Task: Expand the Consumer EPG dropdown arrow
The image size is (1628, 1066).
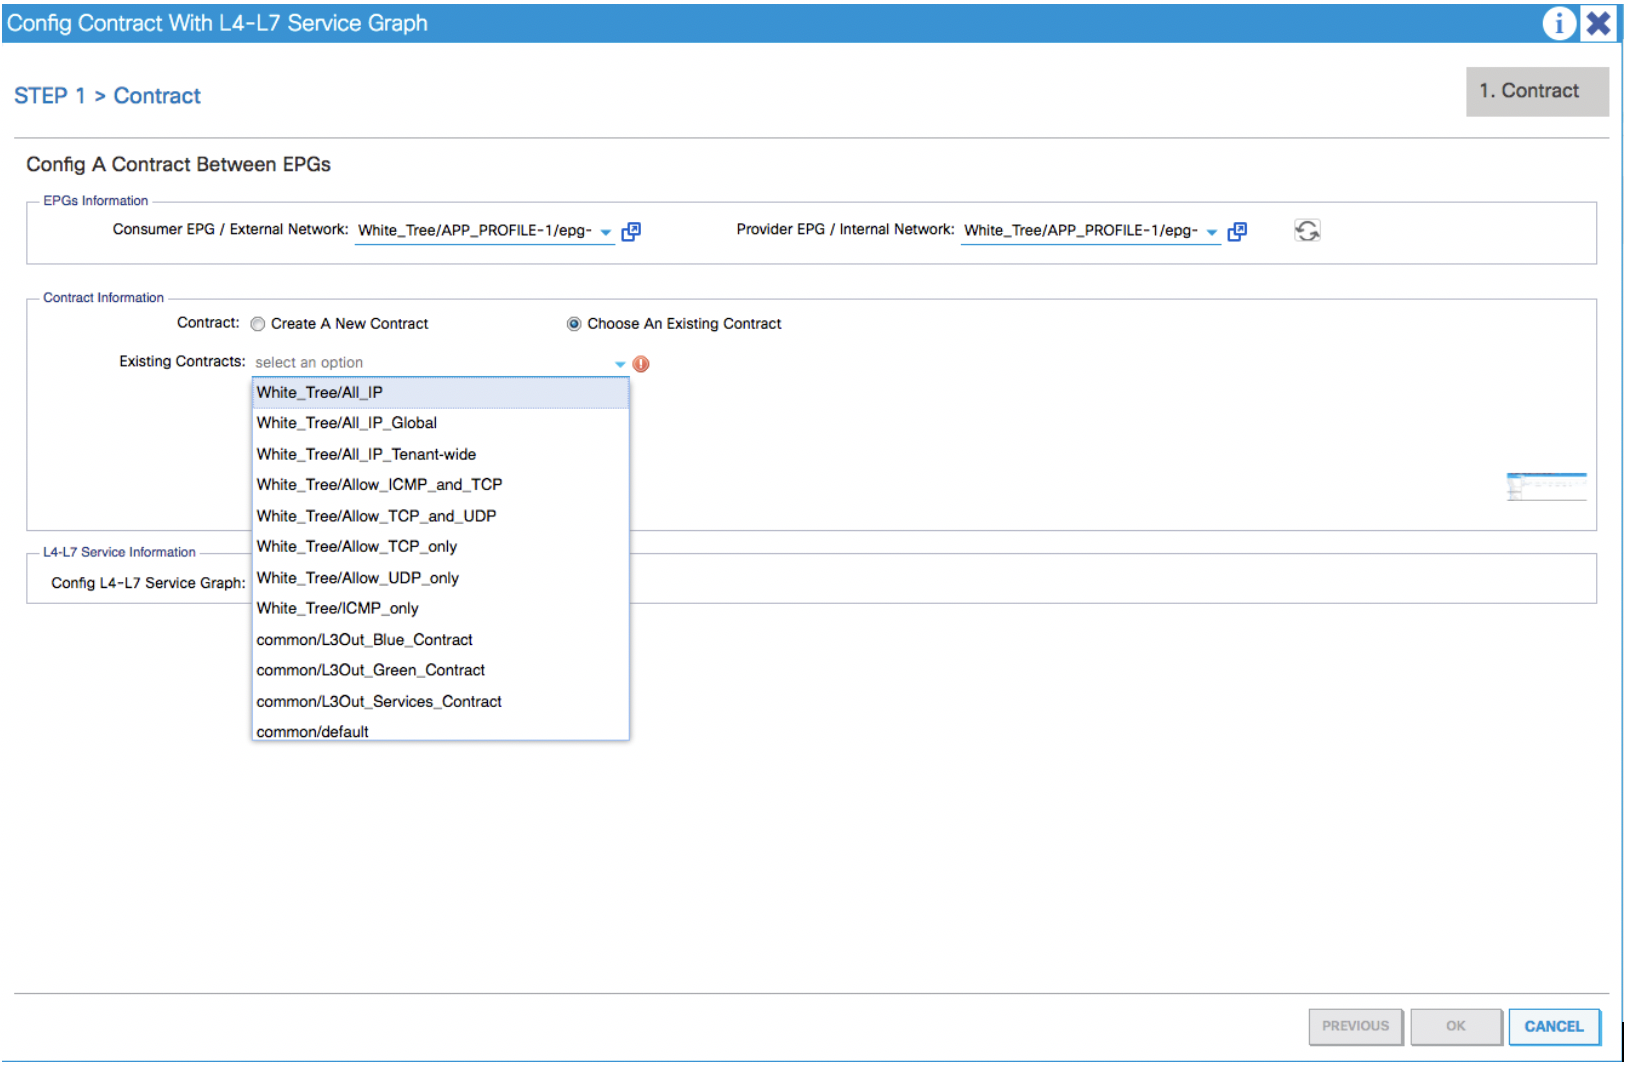Action: (606, 232)
